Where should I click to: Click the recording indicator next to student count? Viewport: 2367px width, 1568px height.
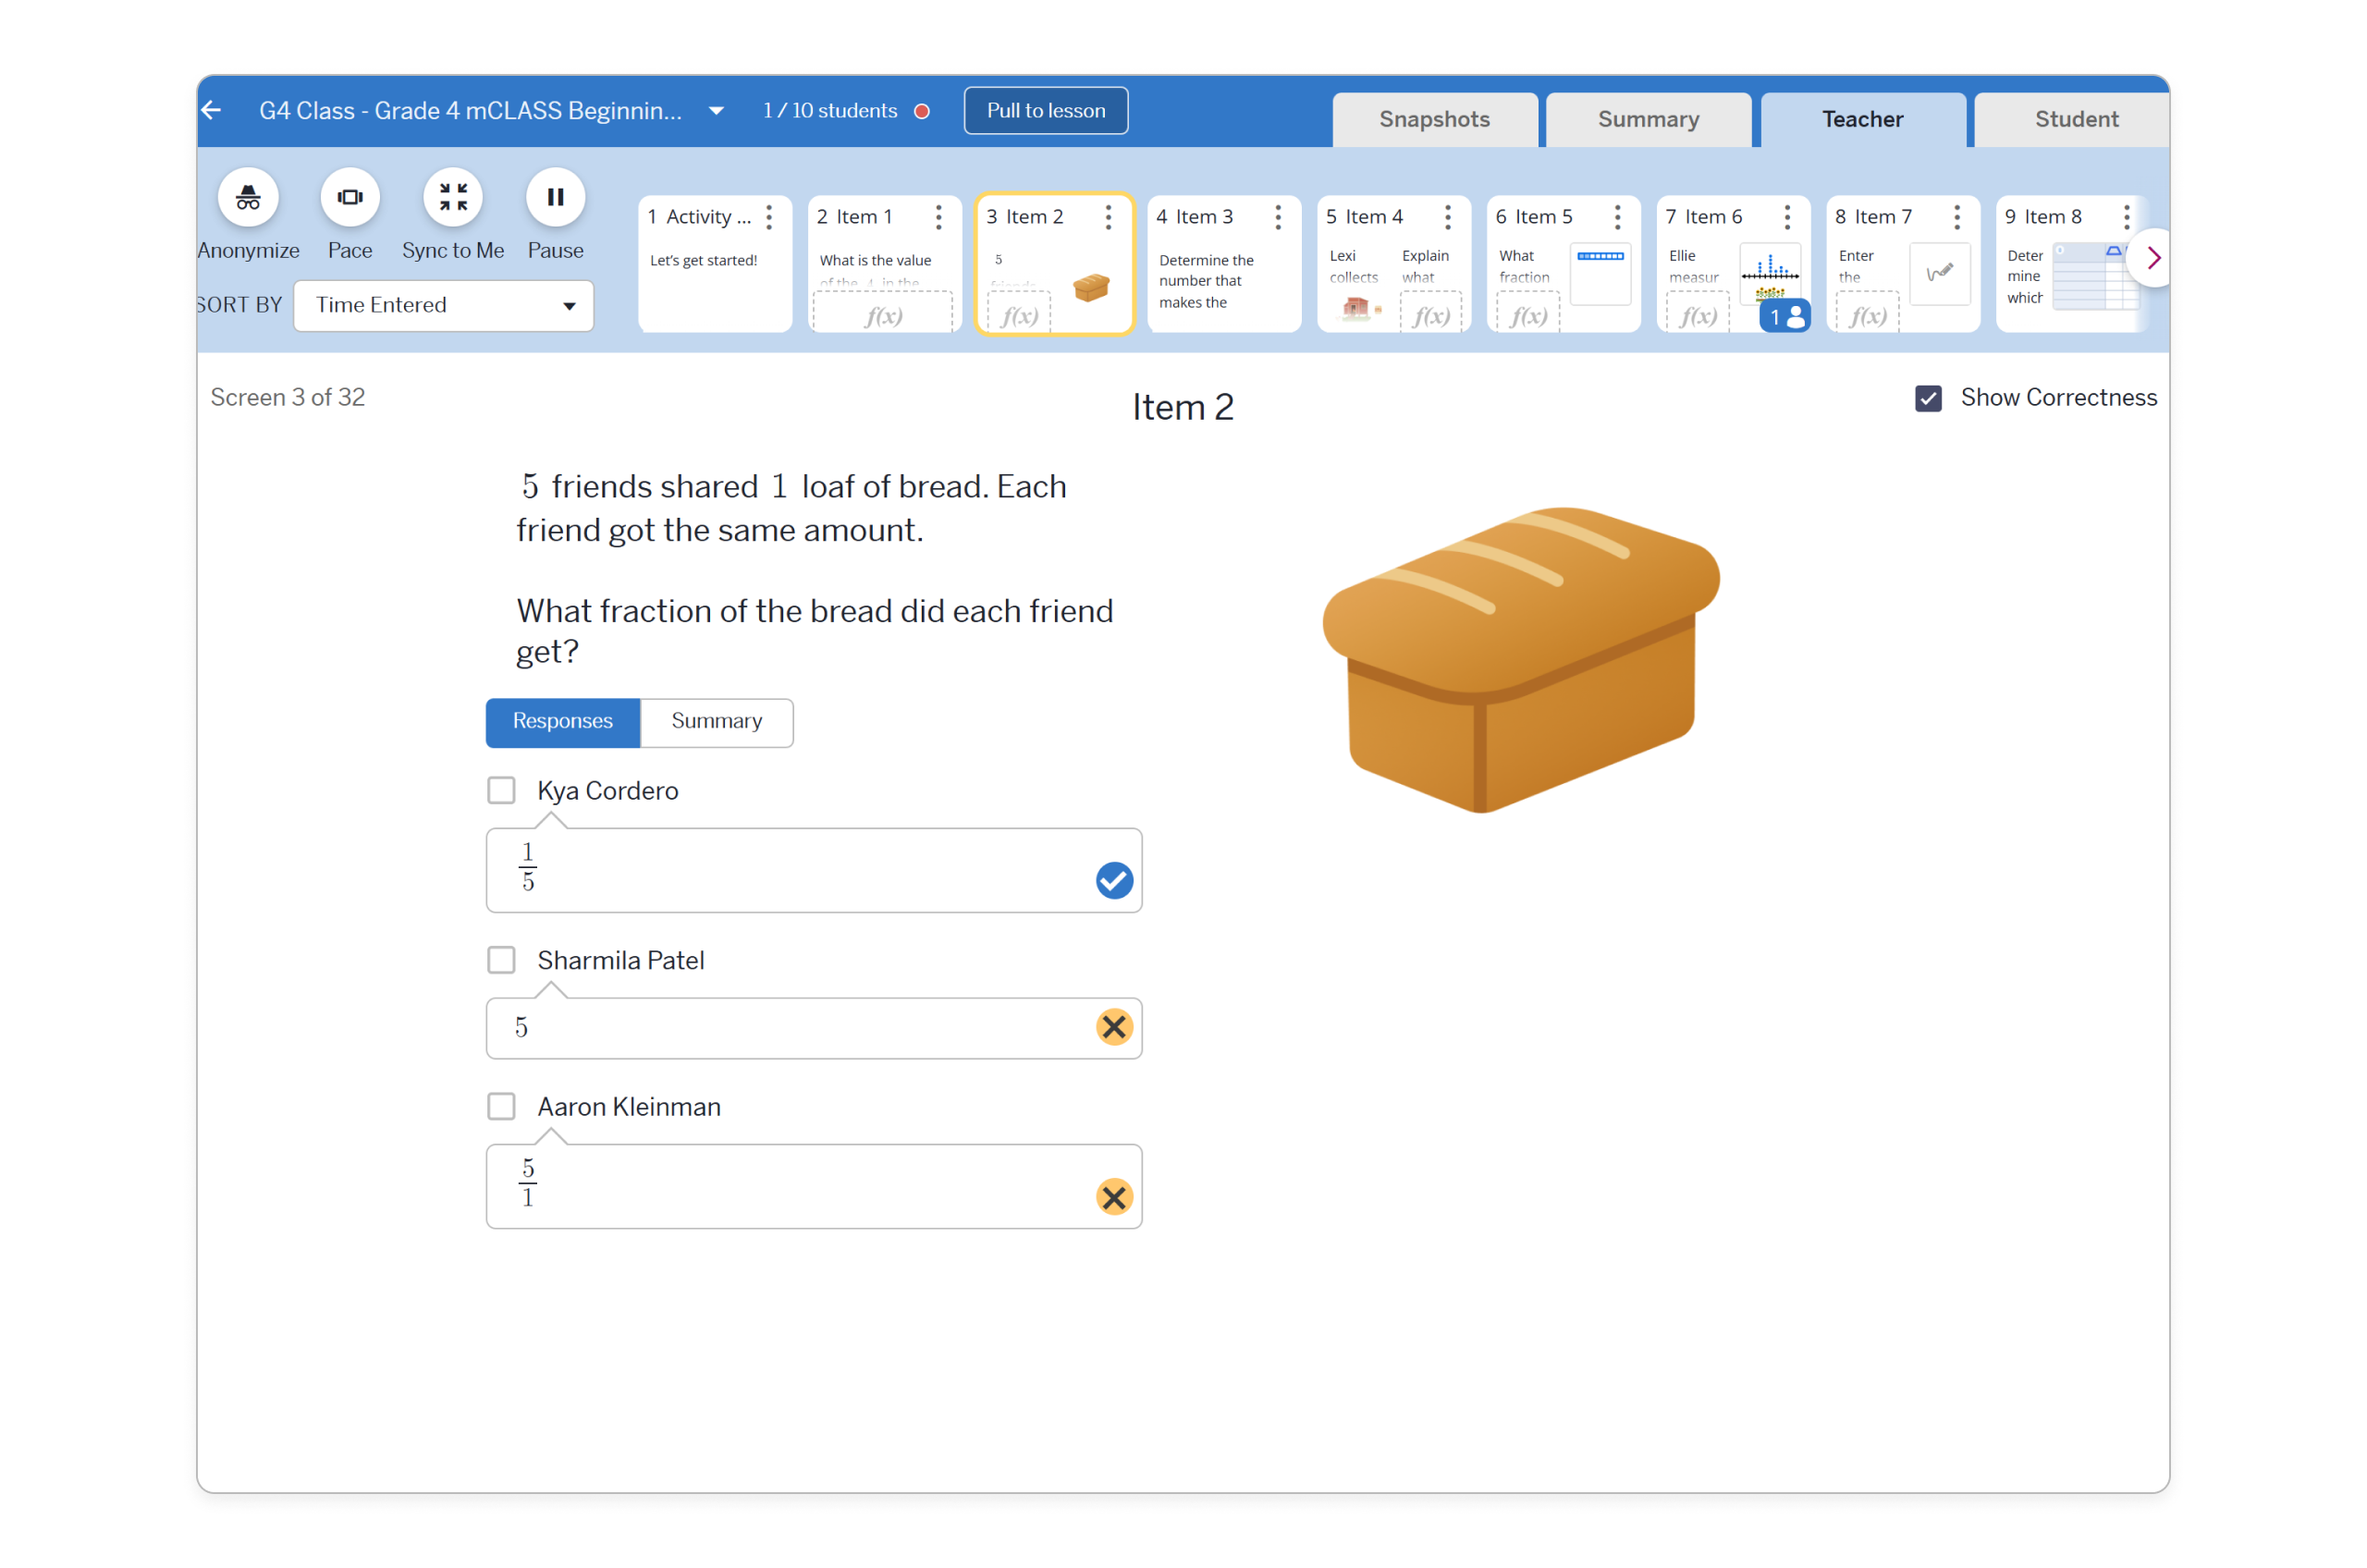click(922, 111)
